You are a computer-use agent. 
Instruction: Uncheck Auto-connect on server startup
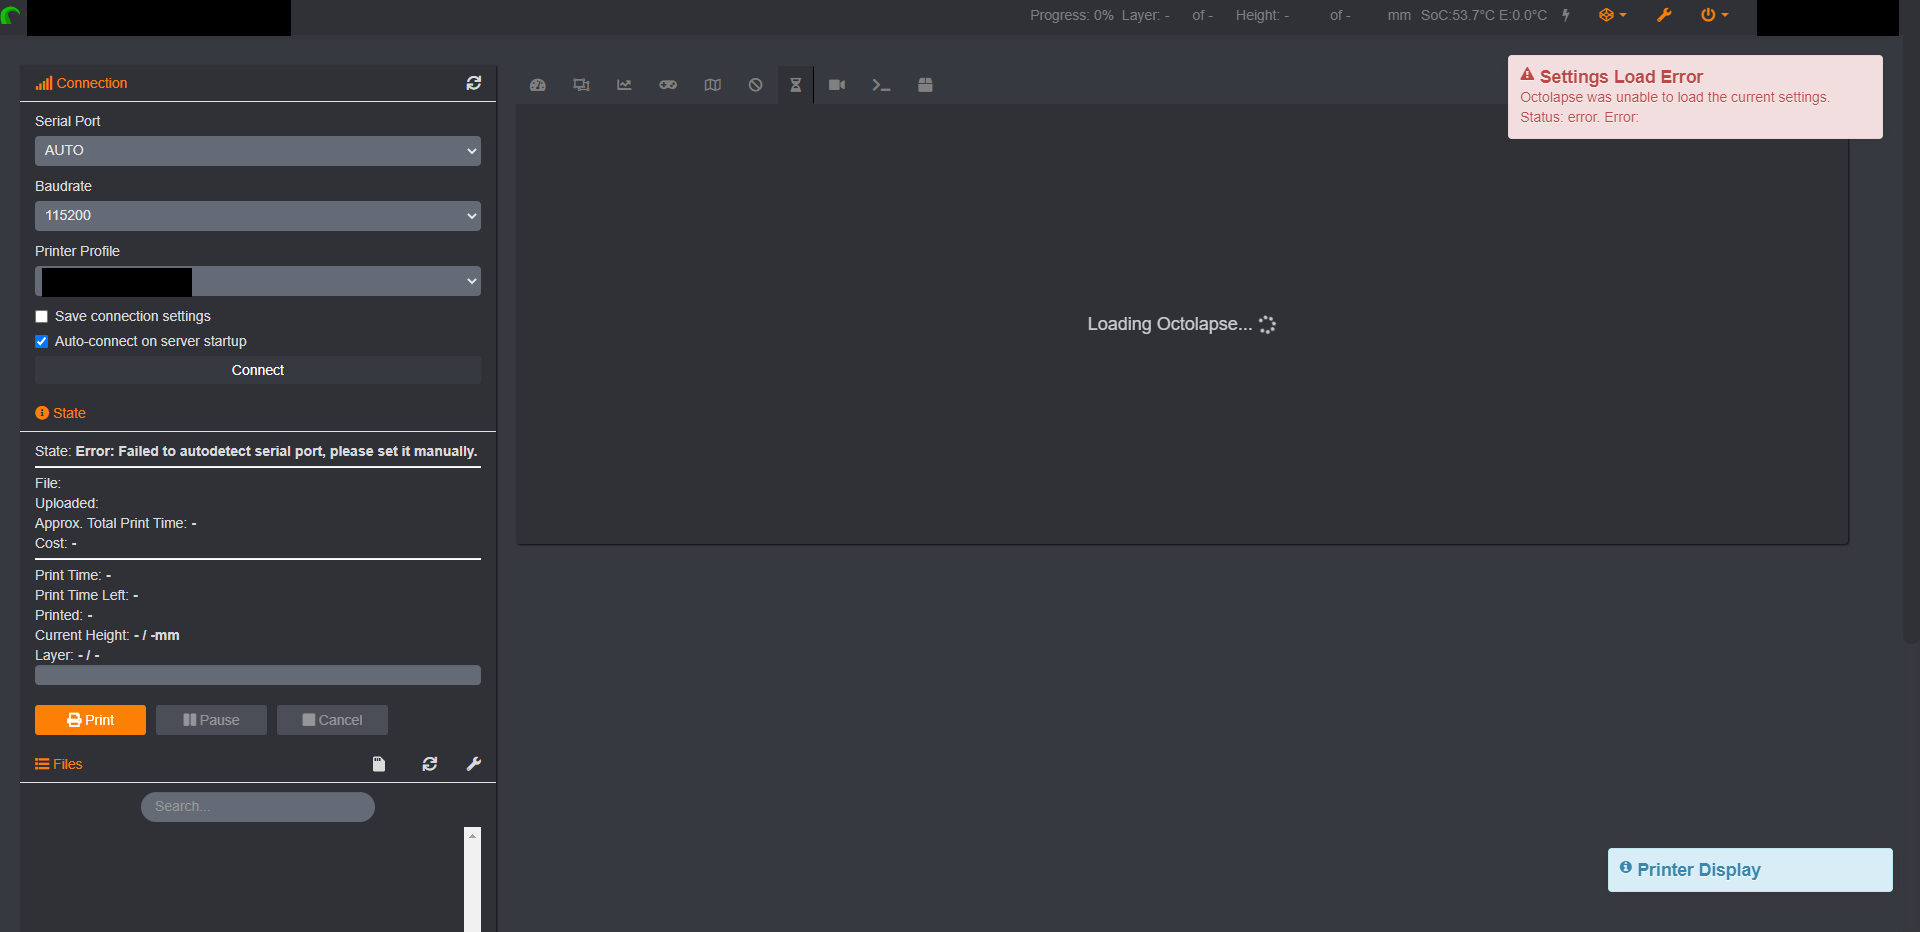click(x=42, y=342)
